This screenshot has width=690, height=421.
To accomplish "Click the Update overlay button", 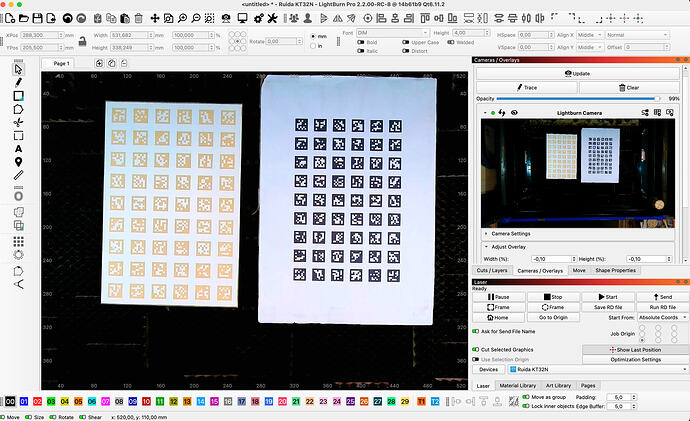I will [x=578, y=73].
